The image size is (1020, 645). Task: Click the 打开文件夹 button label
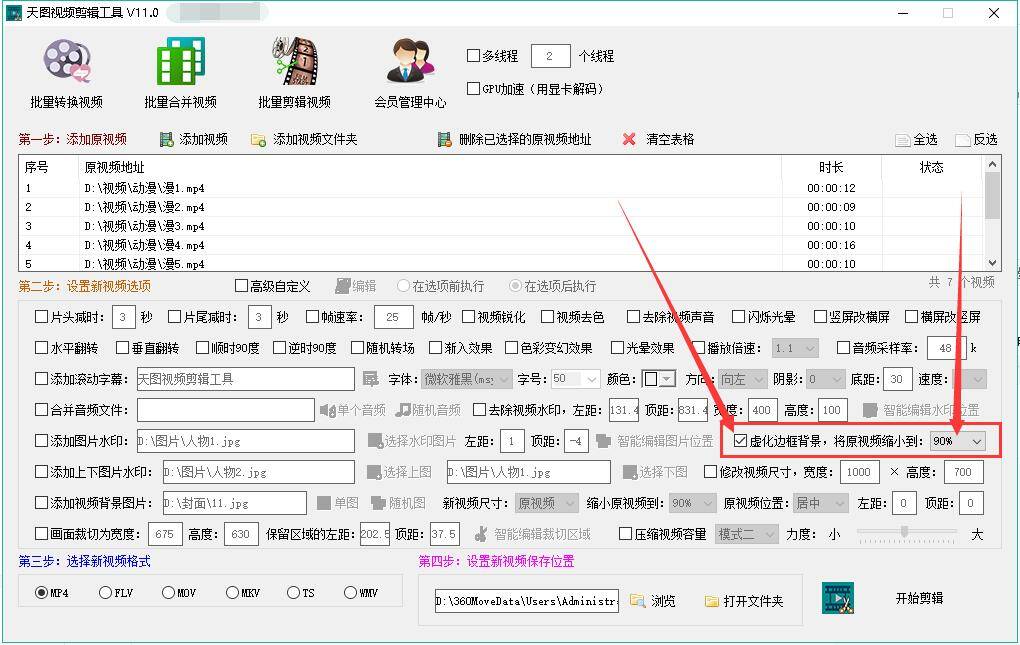pyautogui.click(x=753, y=601)
